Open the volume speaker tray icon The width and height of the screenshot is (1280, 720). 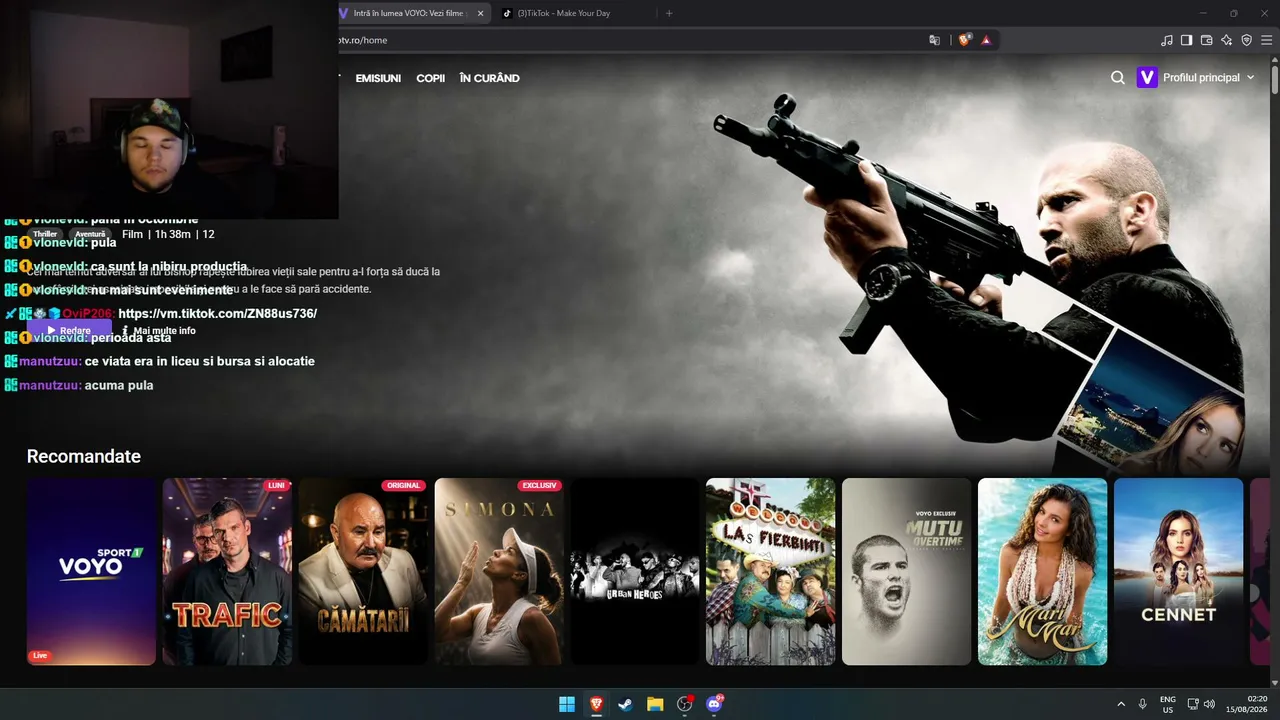coord(1209,704)
